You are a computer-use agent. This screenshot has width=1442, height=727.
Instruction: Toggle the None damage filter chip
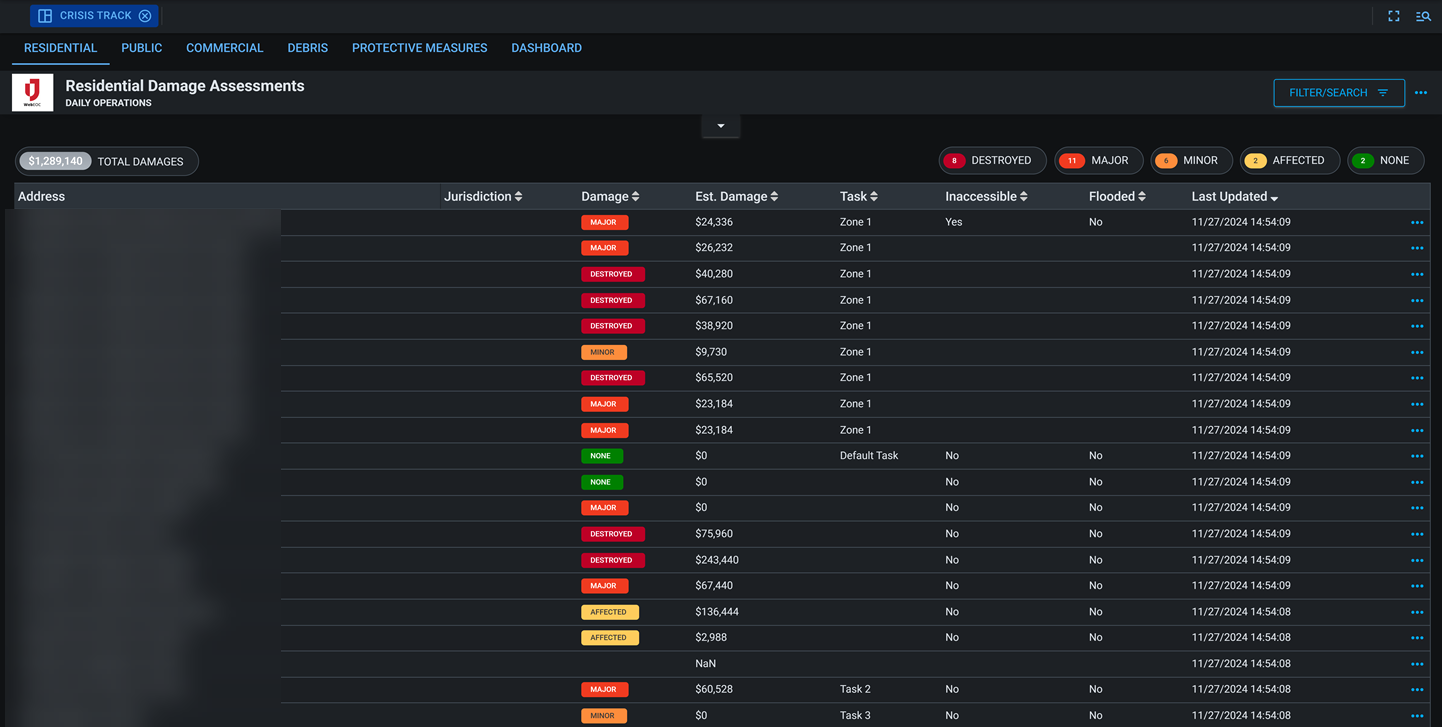[1385, 160]
